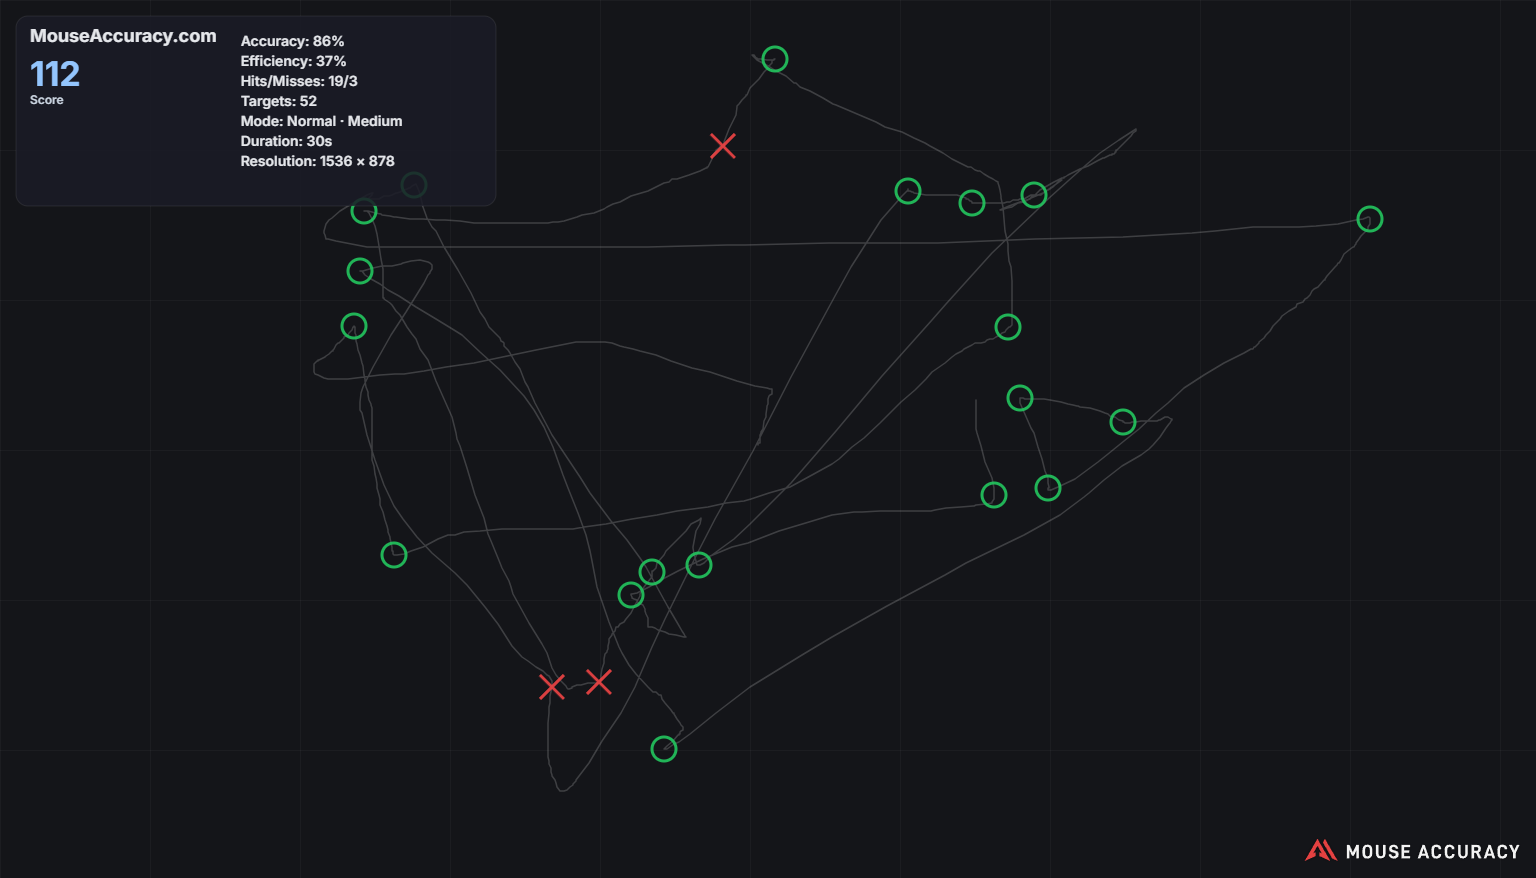This screenshot has height=878, width=1536.
Task: Click the Mode: Normal · Medium line
Action: 321,121
